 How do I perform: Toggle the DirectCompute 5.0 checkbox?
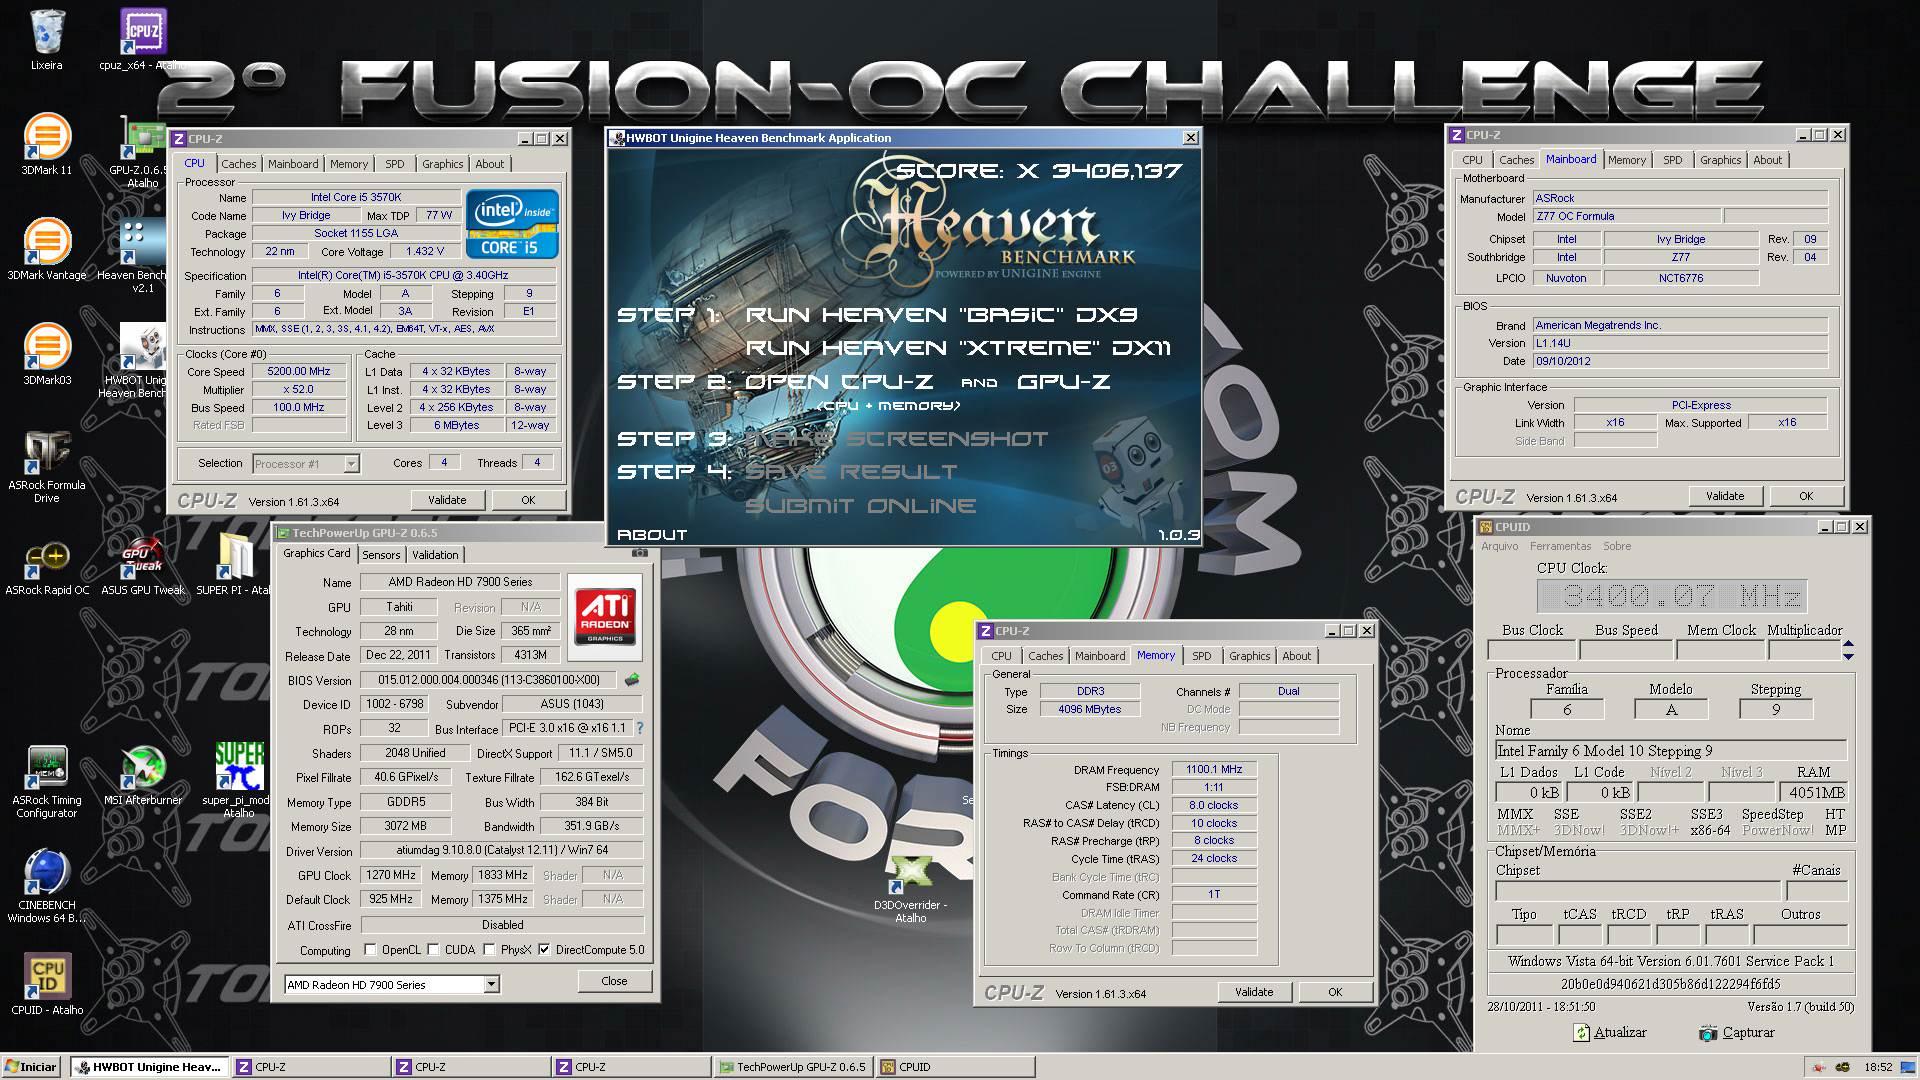(544, 950)
